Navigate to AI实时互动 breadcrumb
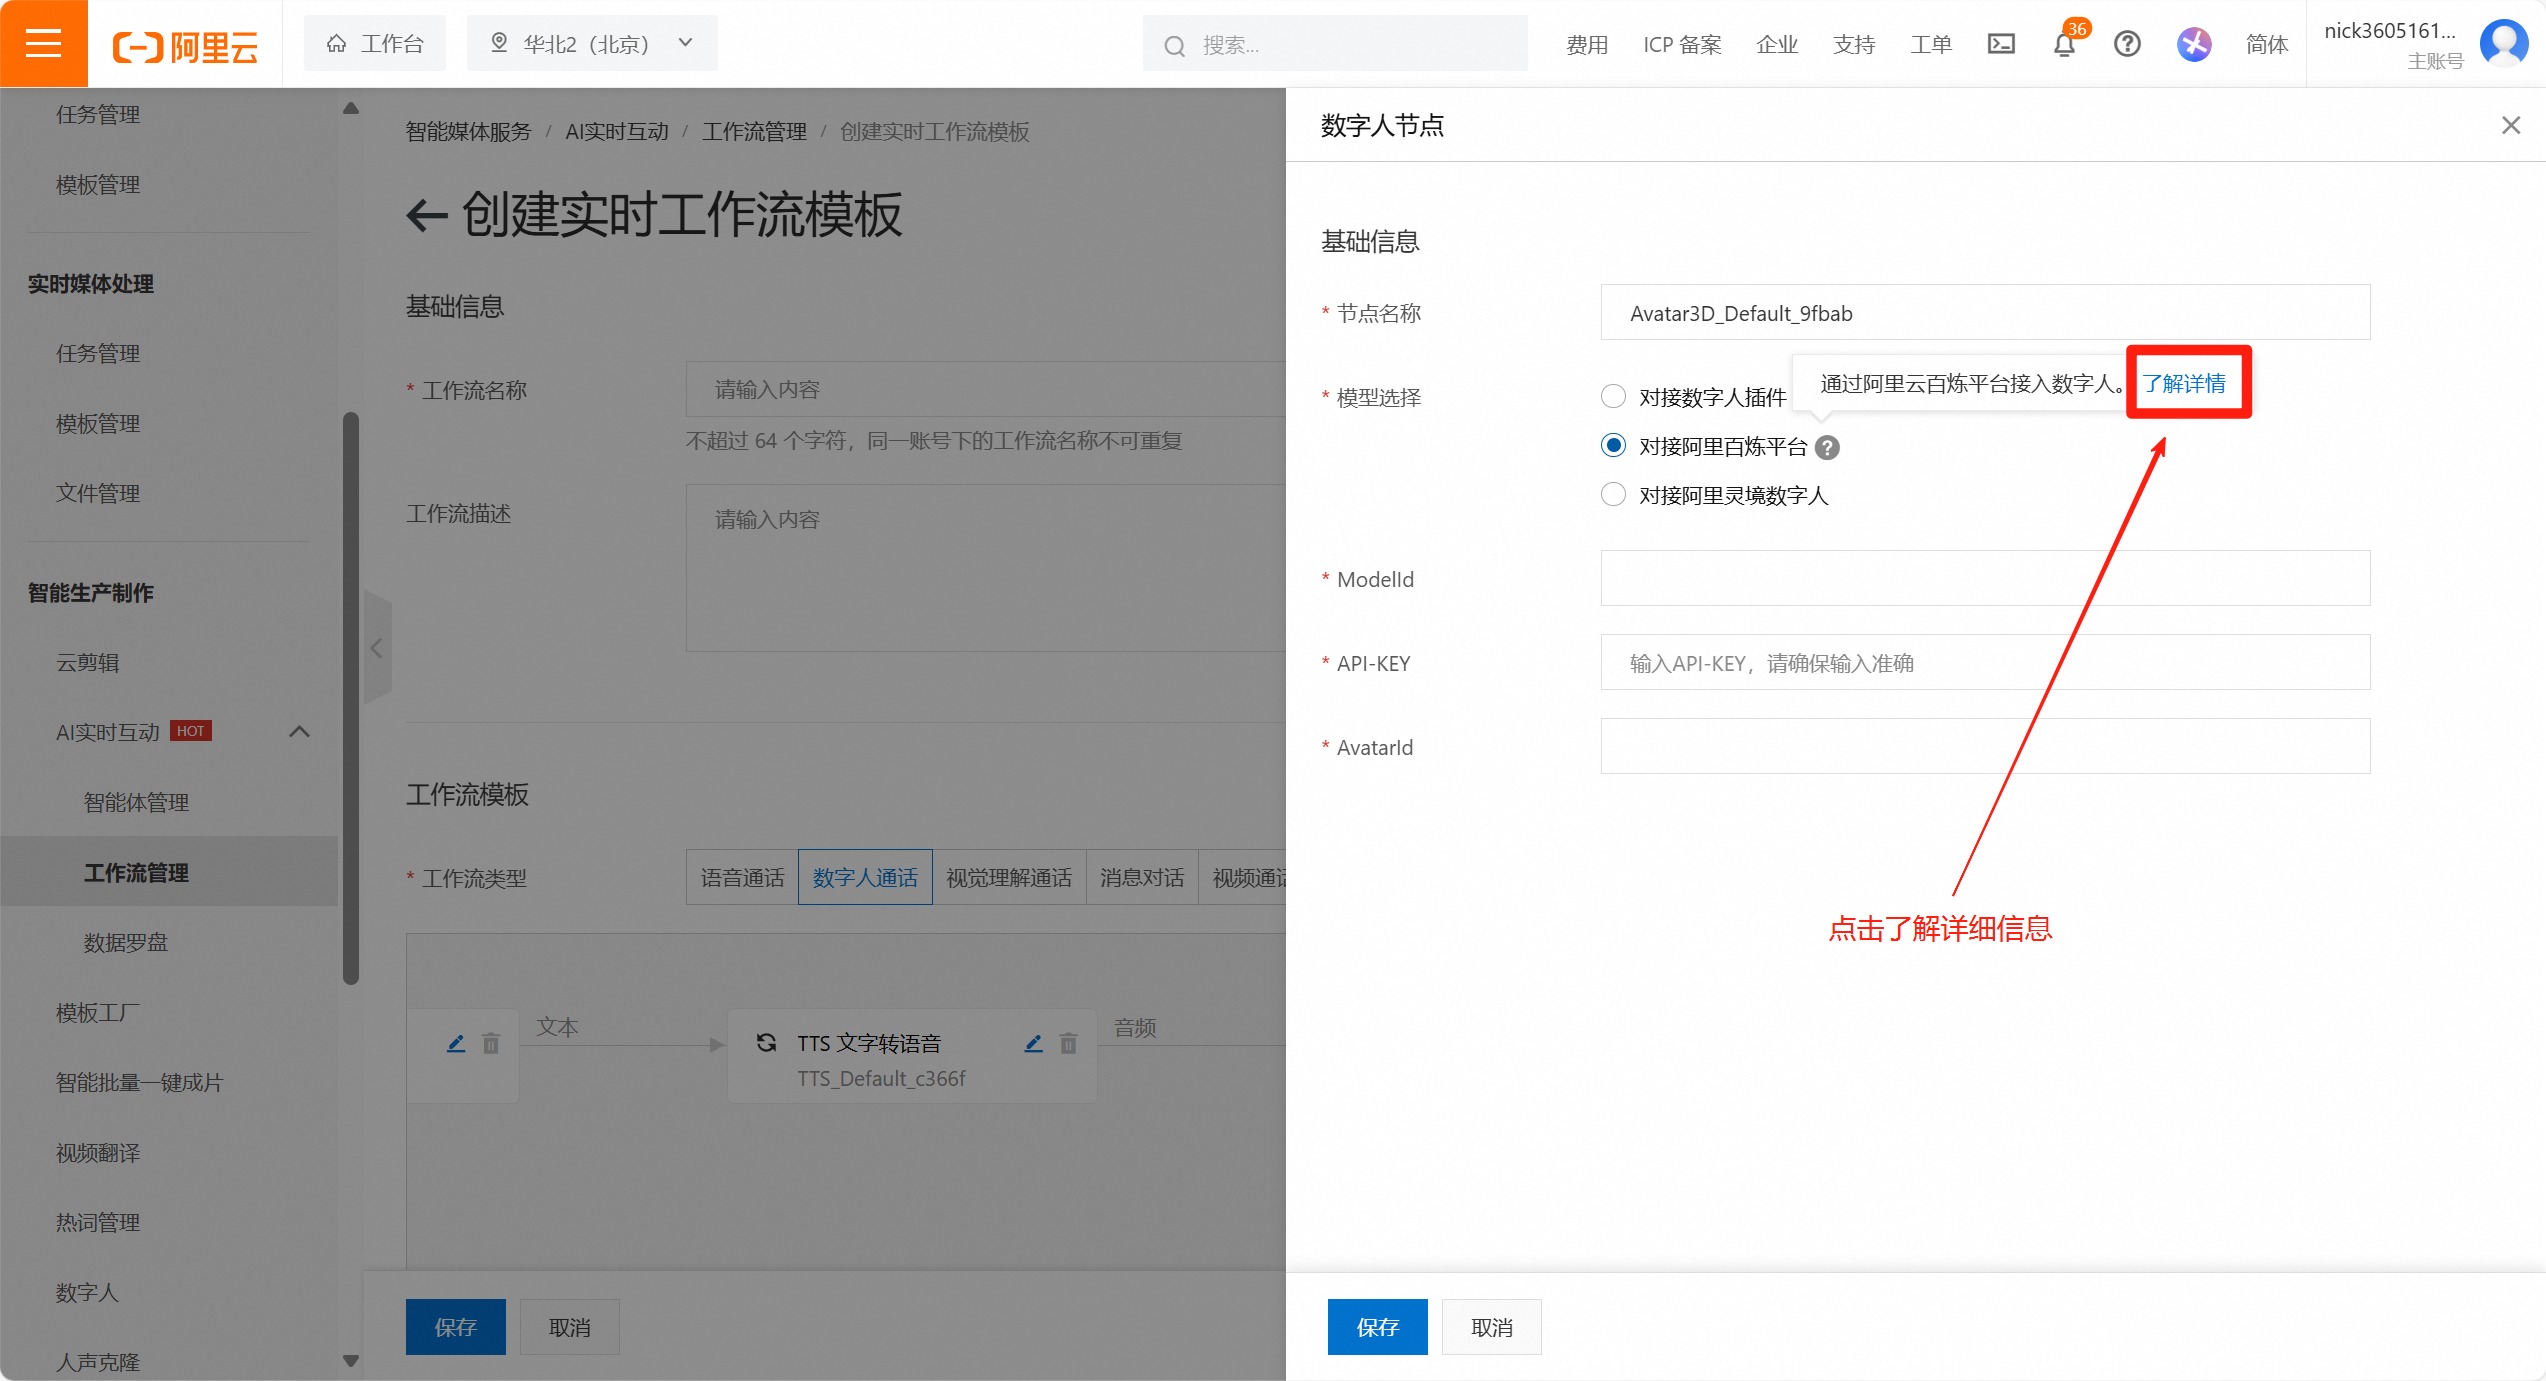The width and height of the screenshot is (2546, 1381). 617,132
